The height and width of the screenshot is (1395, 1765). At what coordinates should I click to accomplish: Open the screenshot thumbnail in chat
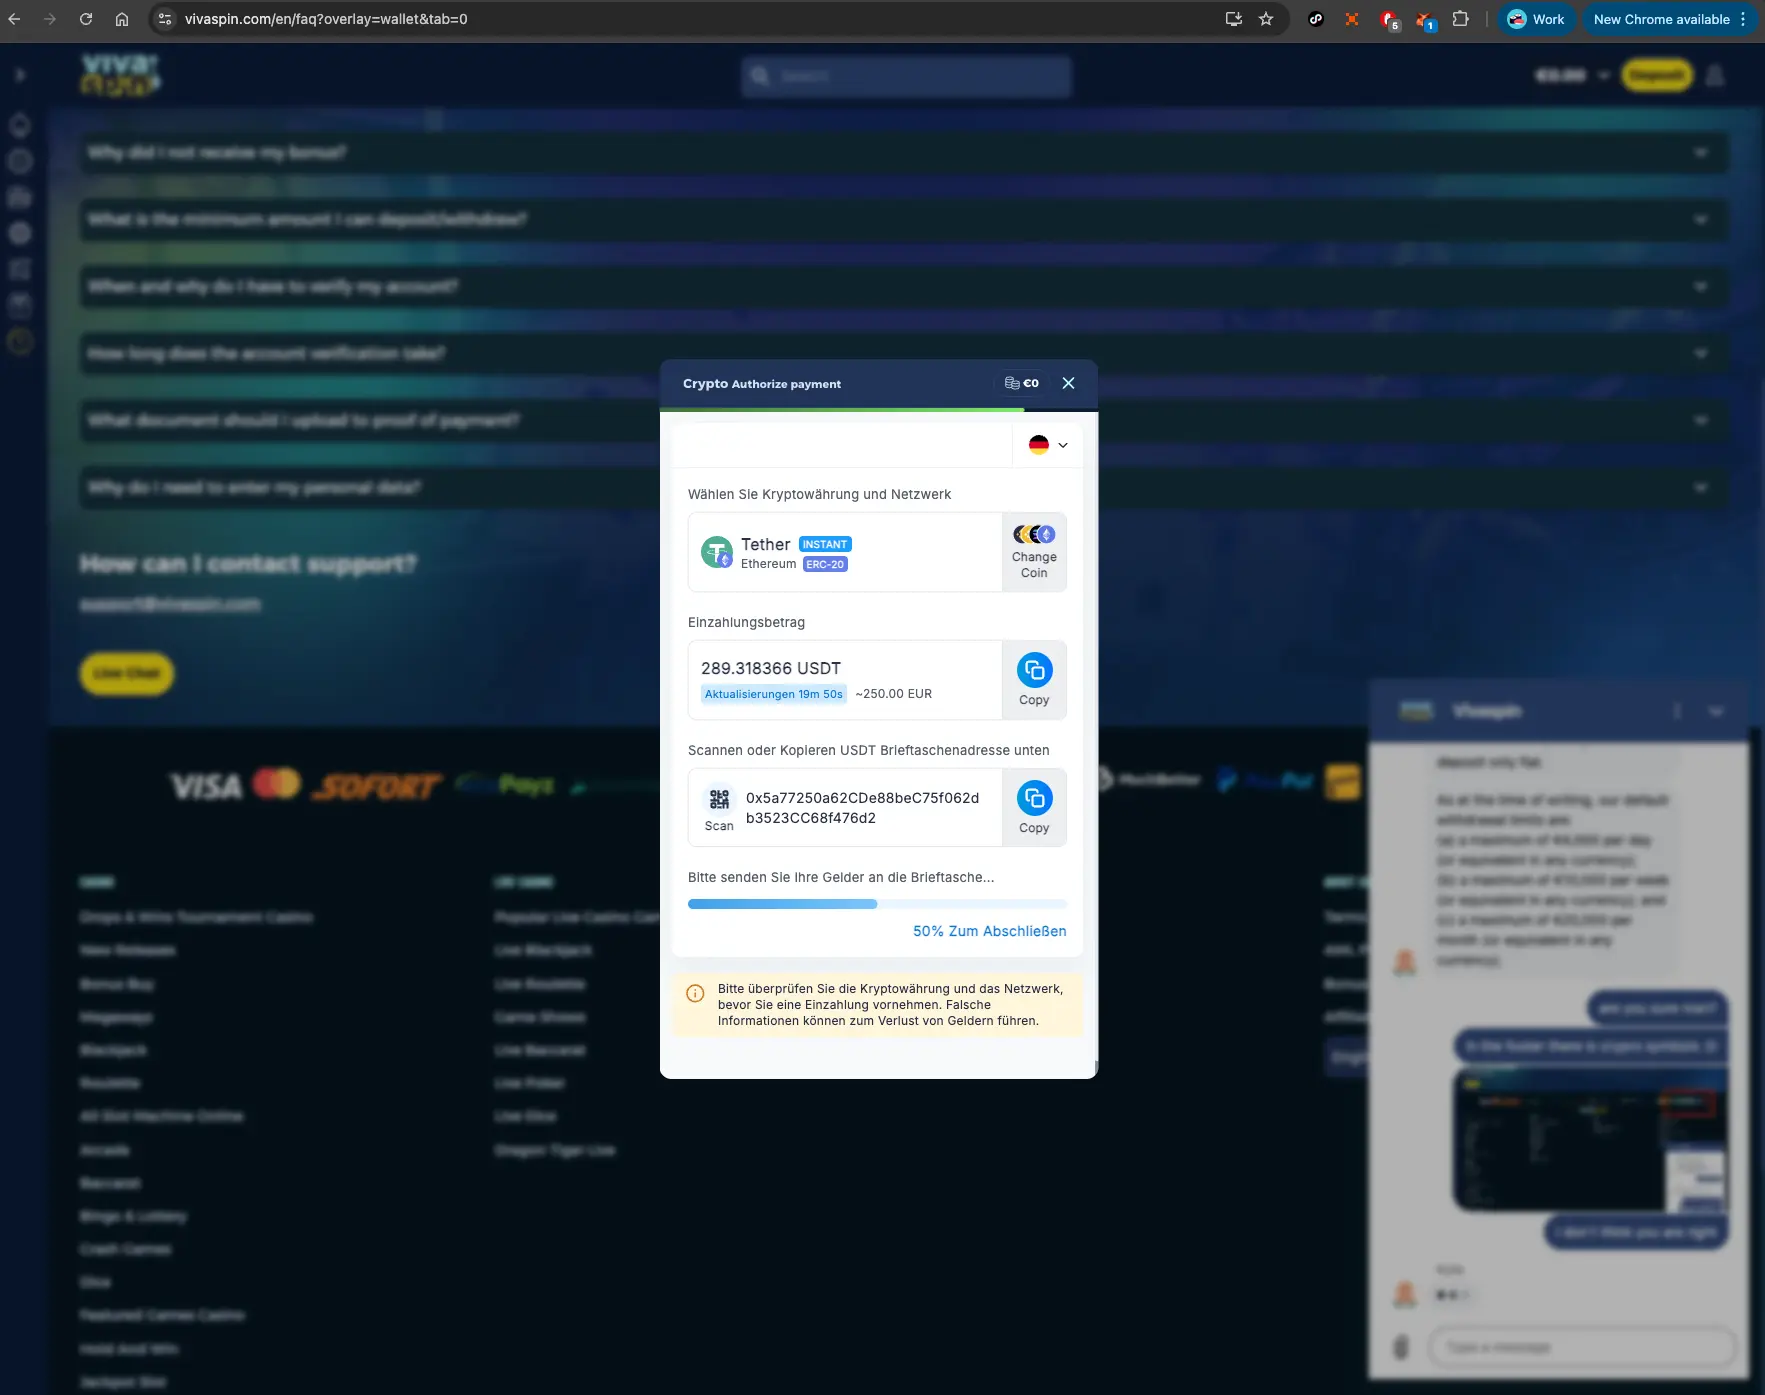tap(1590, 1140)
